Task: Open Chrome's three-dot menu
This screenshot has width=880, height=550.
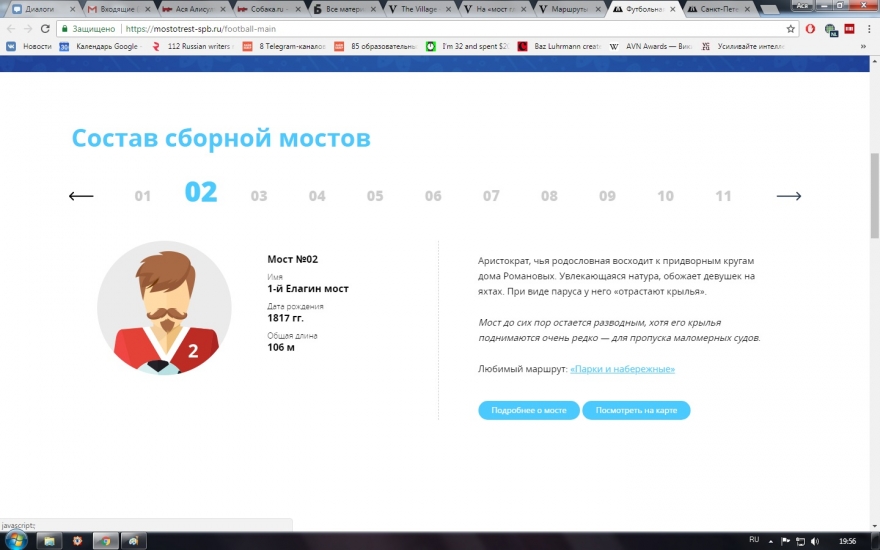Action: 866,29
